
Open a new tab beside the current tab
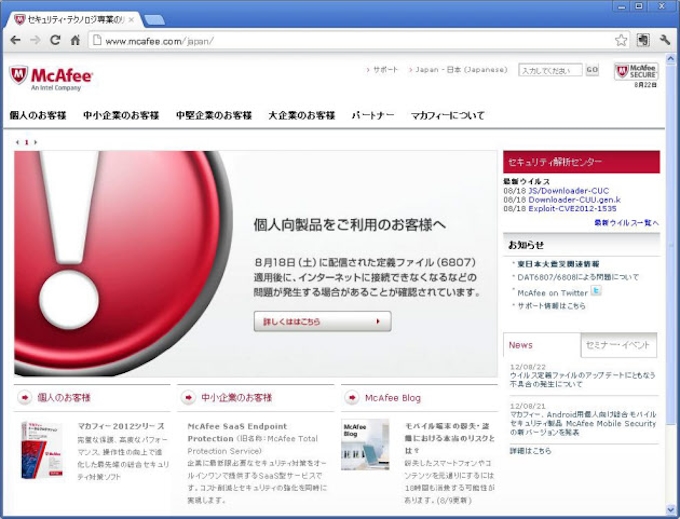(154, 20)
